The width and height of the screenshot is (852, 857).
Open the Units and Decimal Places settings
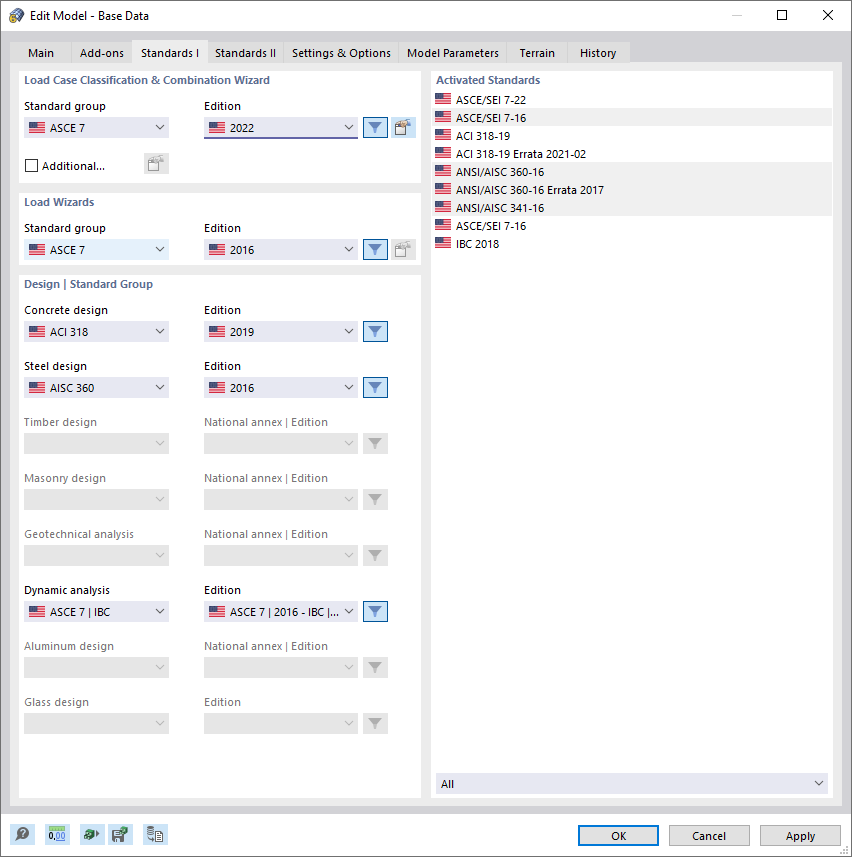pyautogui.click(x=57, y=834)
